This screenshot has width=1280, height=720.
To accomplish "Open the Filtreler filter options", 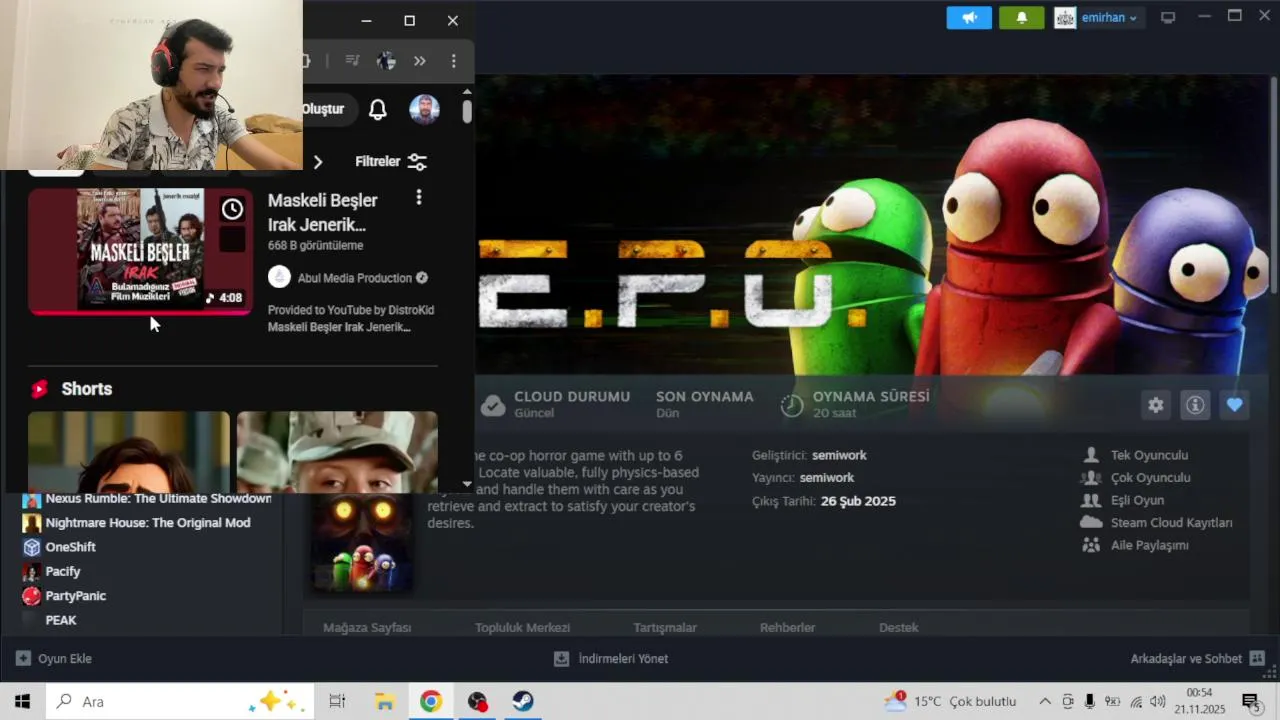I will (391, 161).
